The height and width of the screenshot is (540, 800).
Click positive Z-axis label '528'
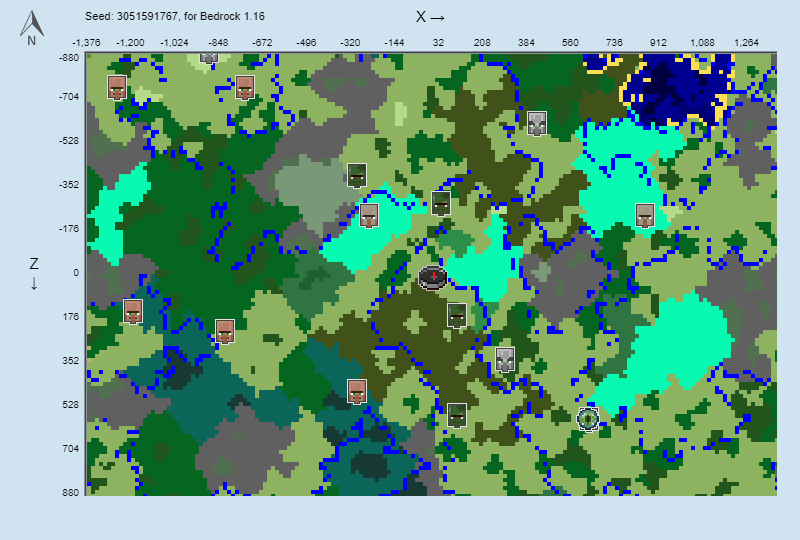click(71, 405)
